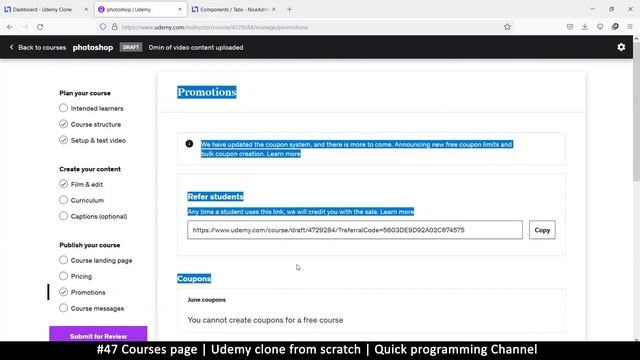This screenshot has width=640, height=360.
Task: Open the Pocket save icon
Action: 570,27
